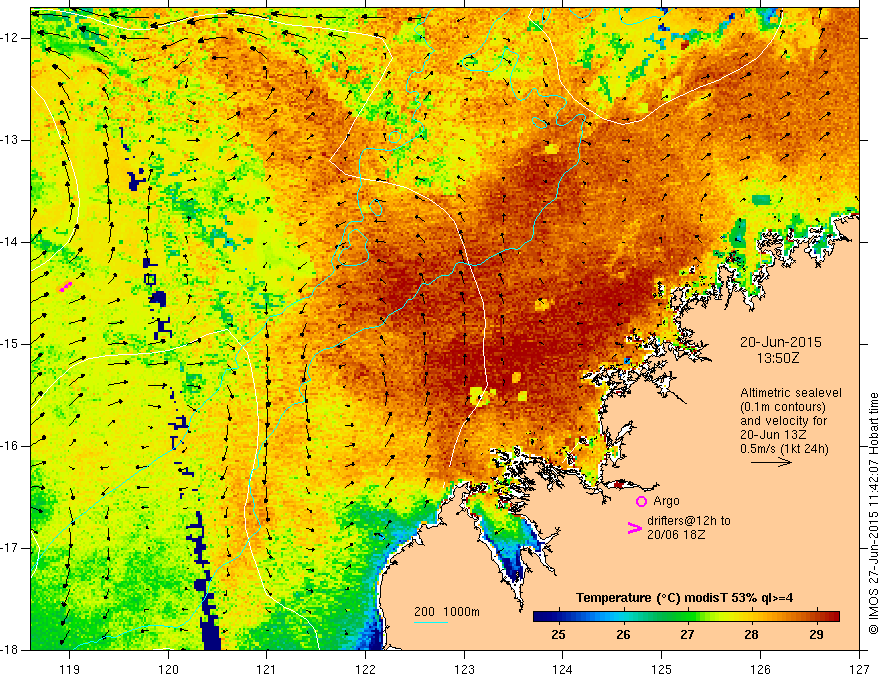Click the color bar tick label 26
The width and height of the screenshot is (880, 680).
click(623, 635)
